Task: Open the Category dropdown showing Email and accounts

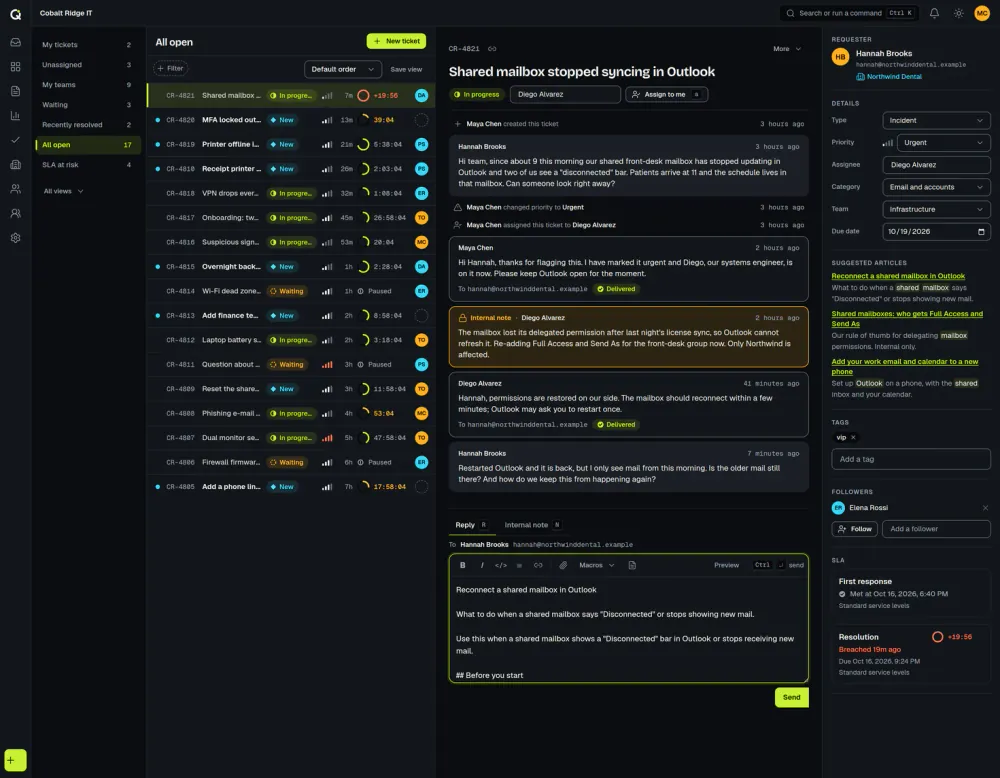Action: pyautogui.click(x=936, y=187)
